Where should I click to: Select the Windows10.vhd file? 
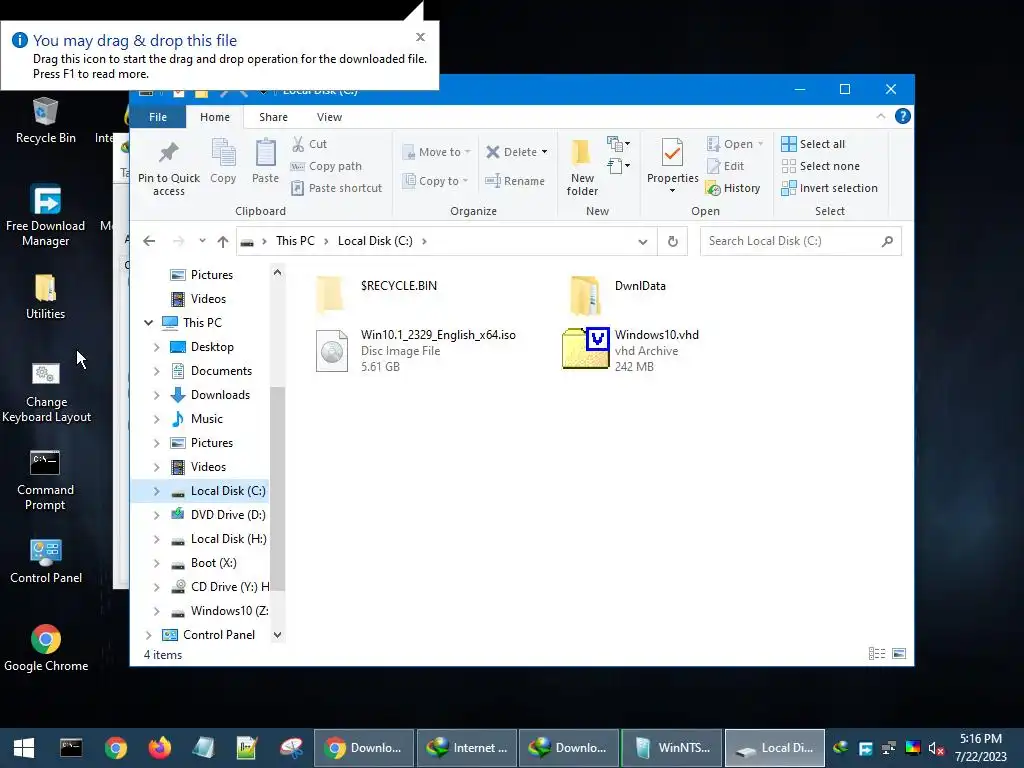point(631,351)
